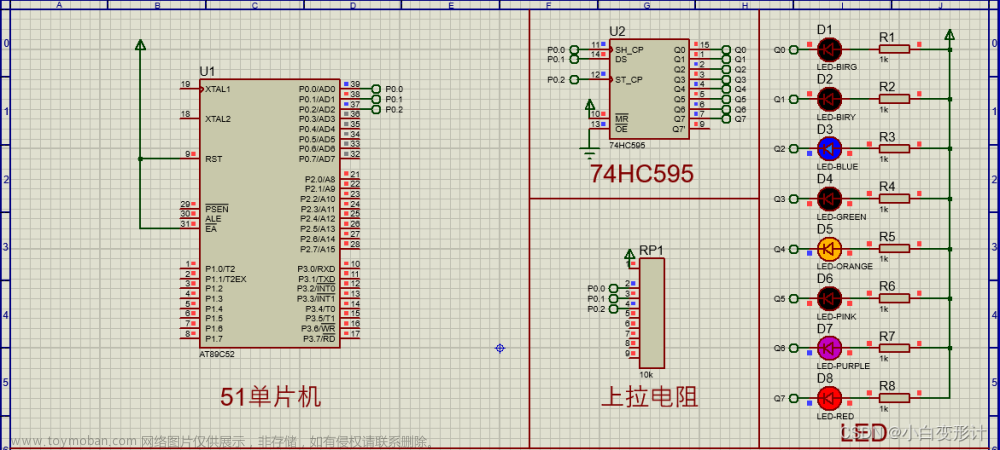Click the "XTAL1" pin label on U1
Screen dimensions: 1000x450
217,89
